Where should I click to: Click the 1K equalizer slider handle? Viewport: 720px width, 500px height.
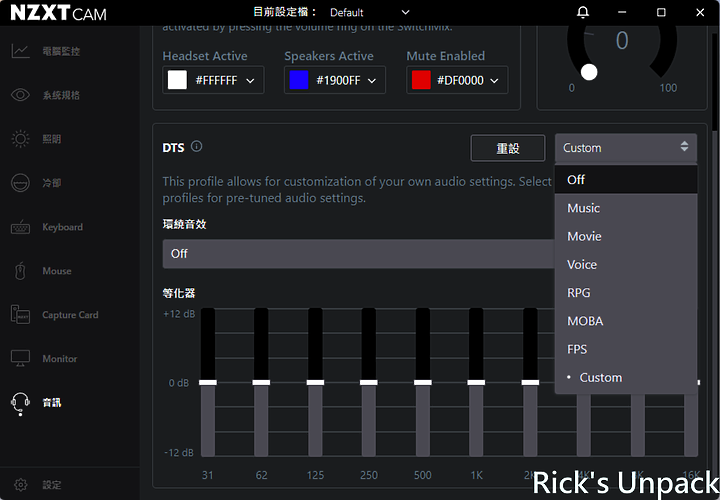pyautogui.click(x=476, y=382)
